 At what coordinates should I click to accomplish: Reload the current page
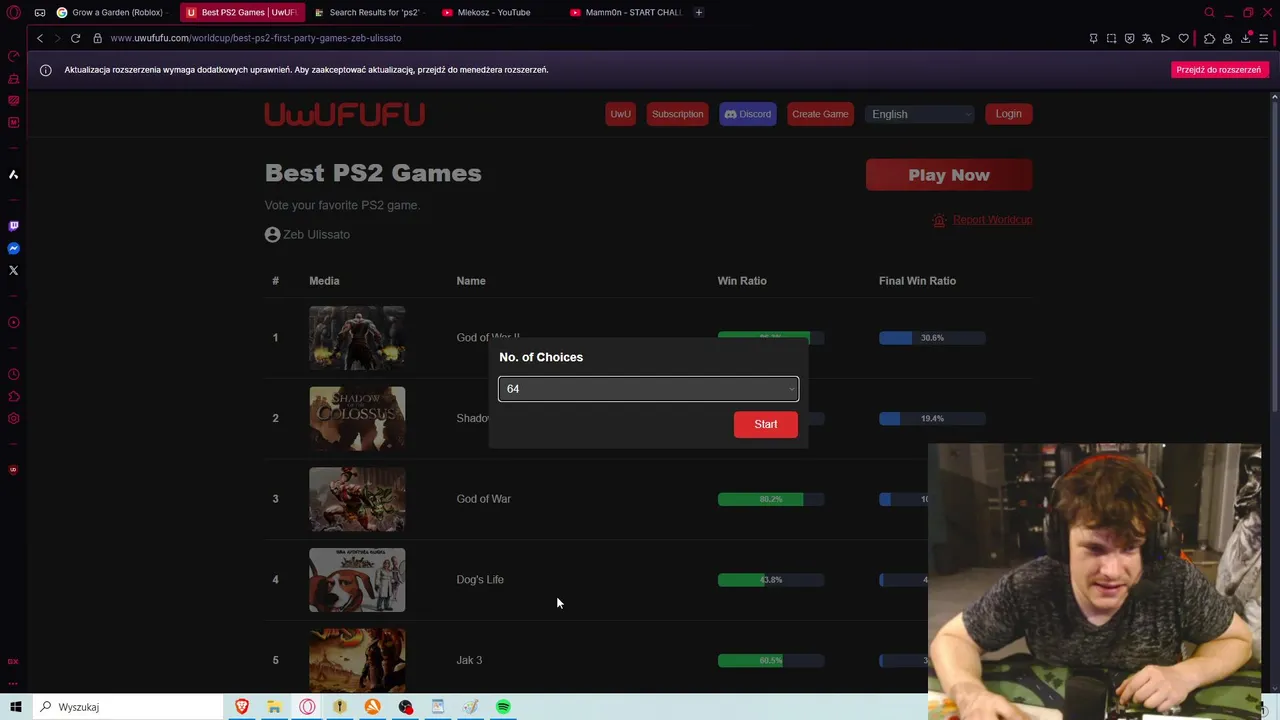75,38
